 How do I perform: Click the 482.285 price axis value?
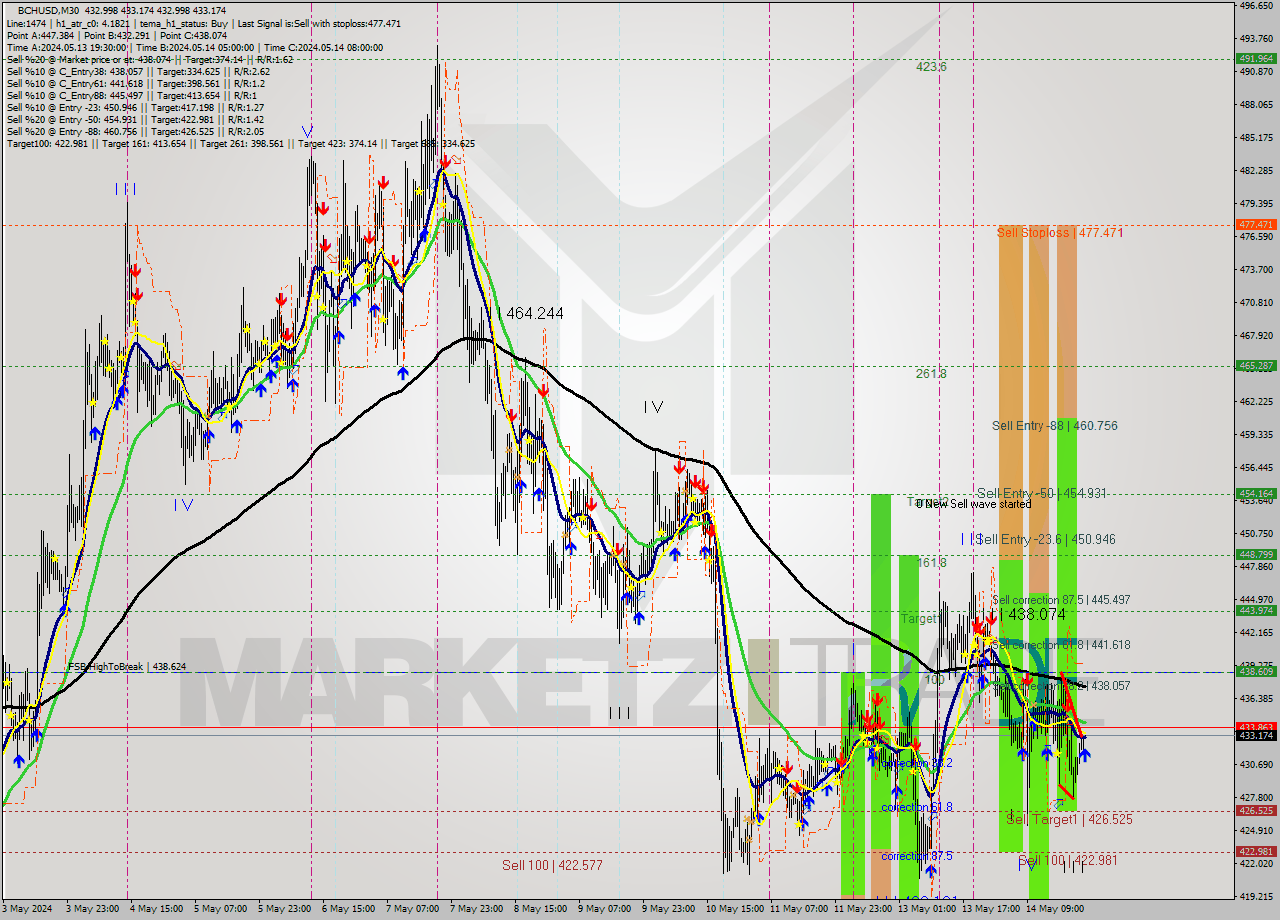point(1256,171)
